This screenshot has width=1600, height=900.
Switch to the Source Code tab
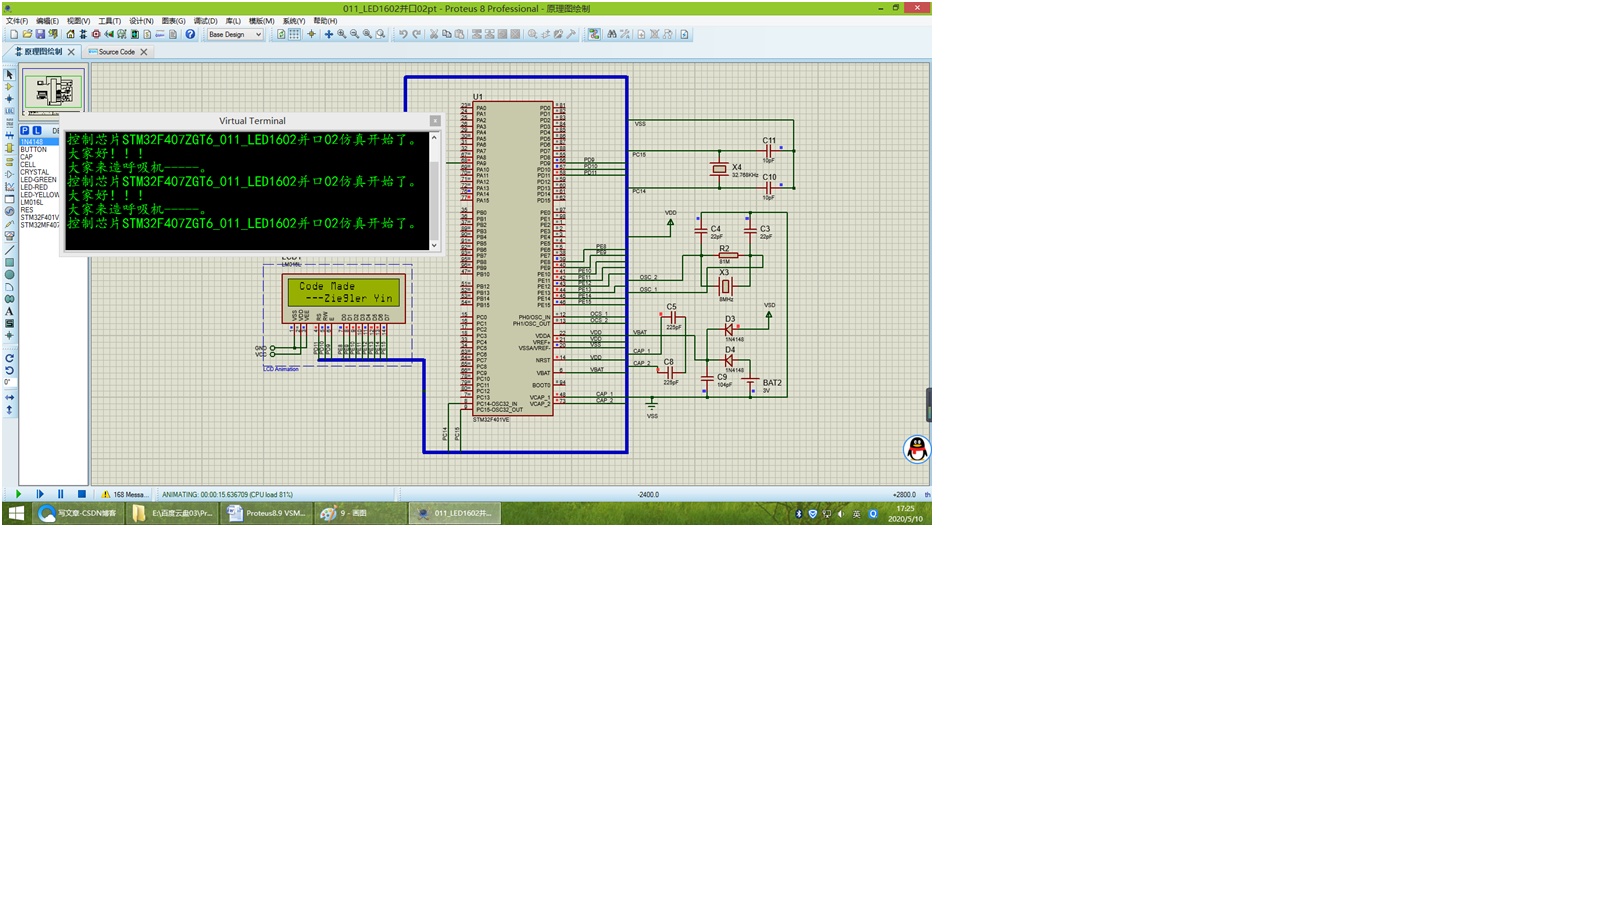pyautogui.click(x=116, y=52)
